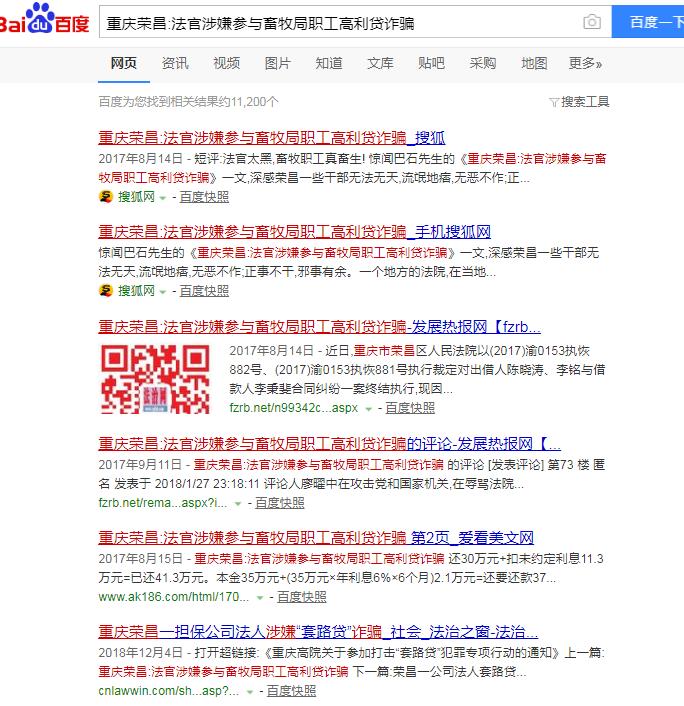Viewport: 684px width, 706px height.
Task: Click the filter icon beside 搜索工具
Action: tap(554, 102)
